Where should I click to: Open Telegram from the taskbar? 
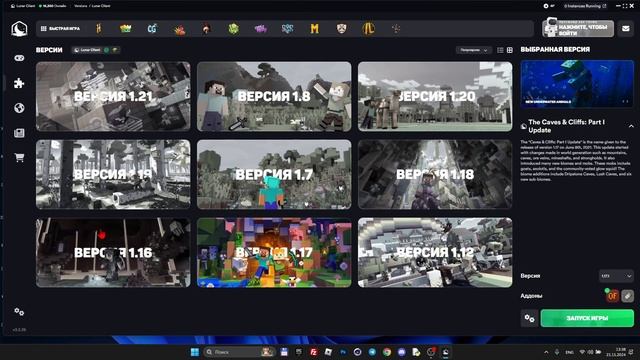[x=372, y=352]
